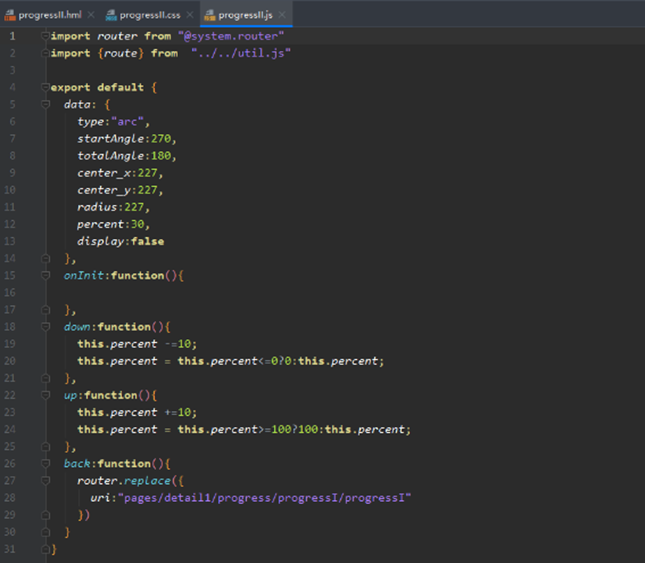The height and width of the screenshot is (563, 645).
Task: Click line number 1 in the gutter
Action: point(12,36)
